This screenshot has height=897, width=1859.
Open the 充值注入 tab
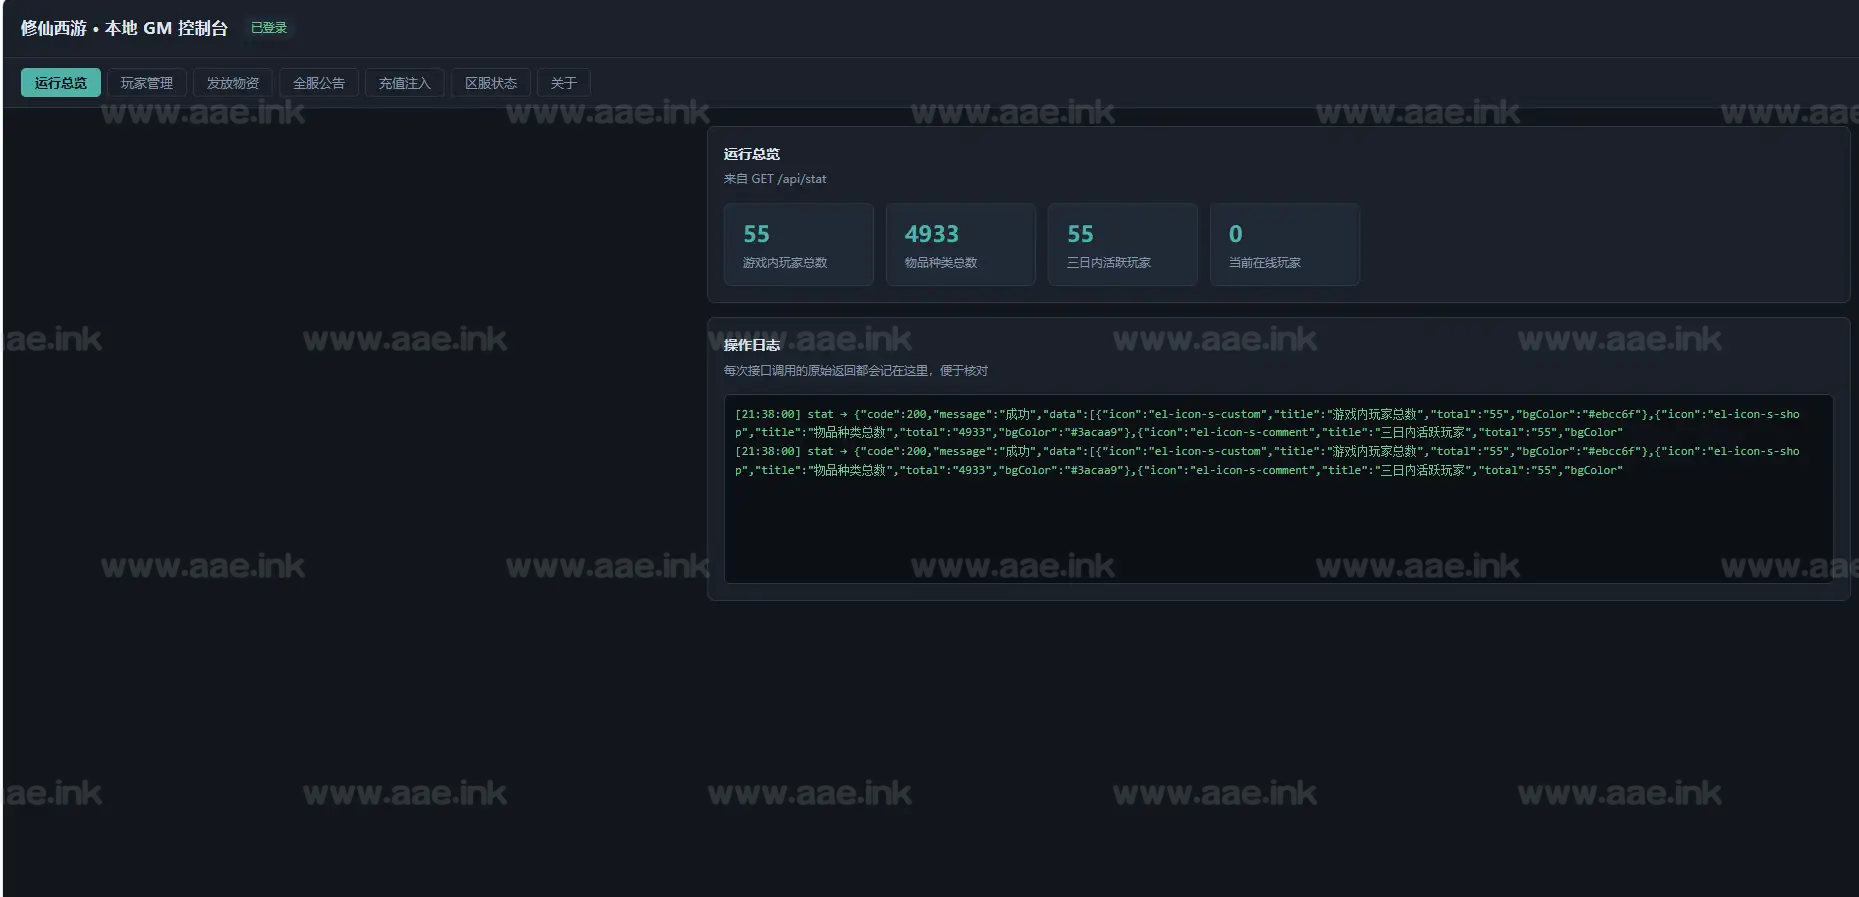click(405, 83)
